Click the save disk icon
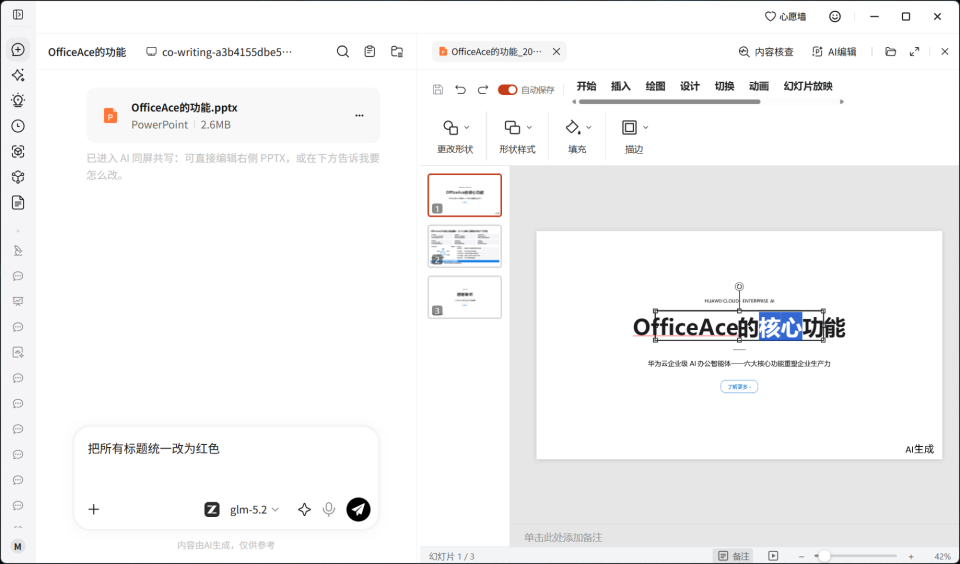 [x=438, y=89]
